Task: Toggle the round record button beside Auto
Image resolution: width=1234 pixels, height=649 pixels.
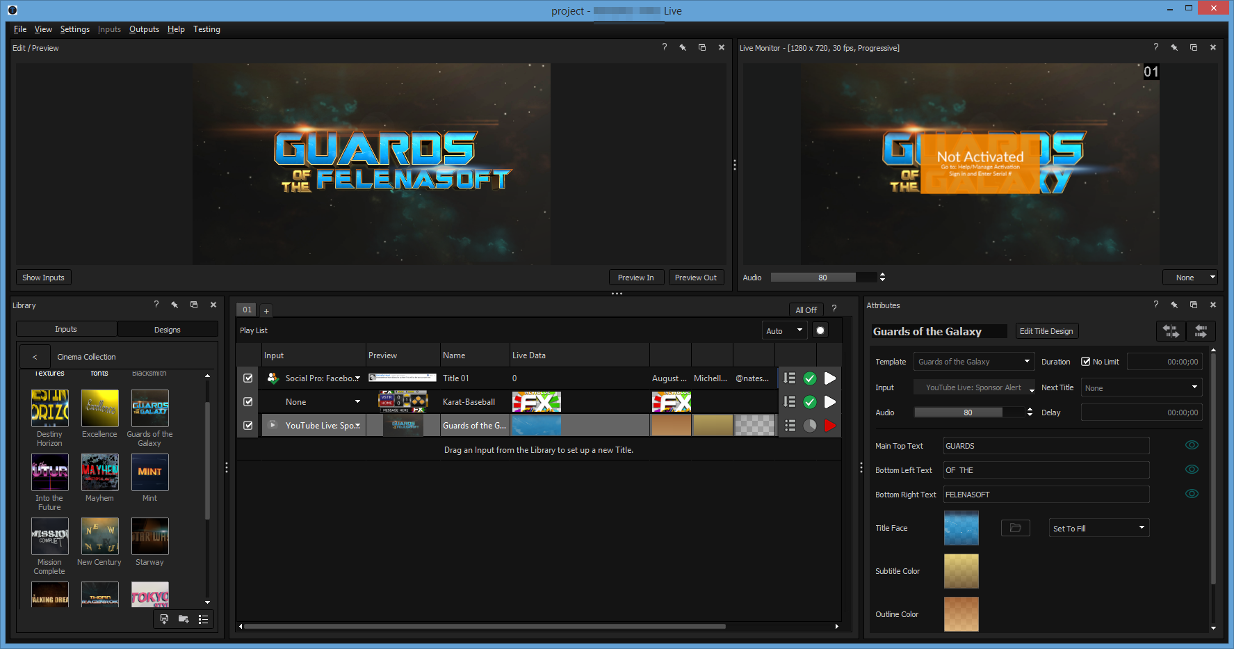Action: tap(821, 330)
